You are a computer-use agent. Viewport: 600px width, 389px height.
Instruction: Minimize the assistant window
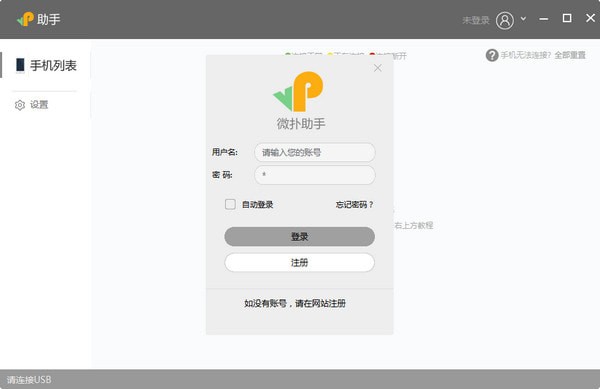click(544, 19)
